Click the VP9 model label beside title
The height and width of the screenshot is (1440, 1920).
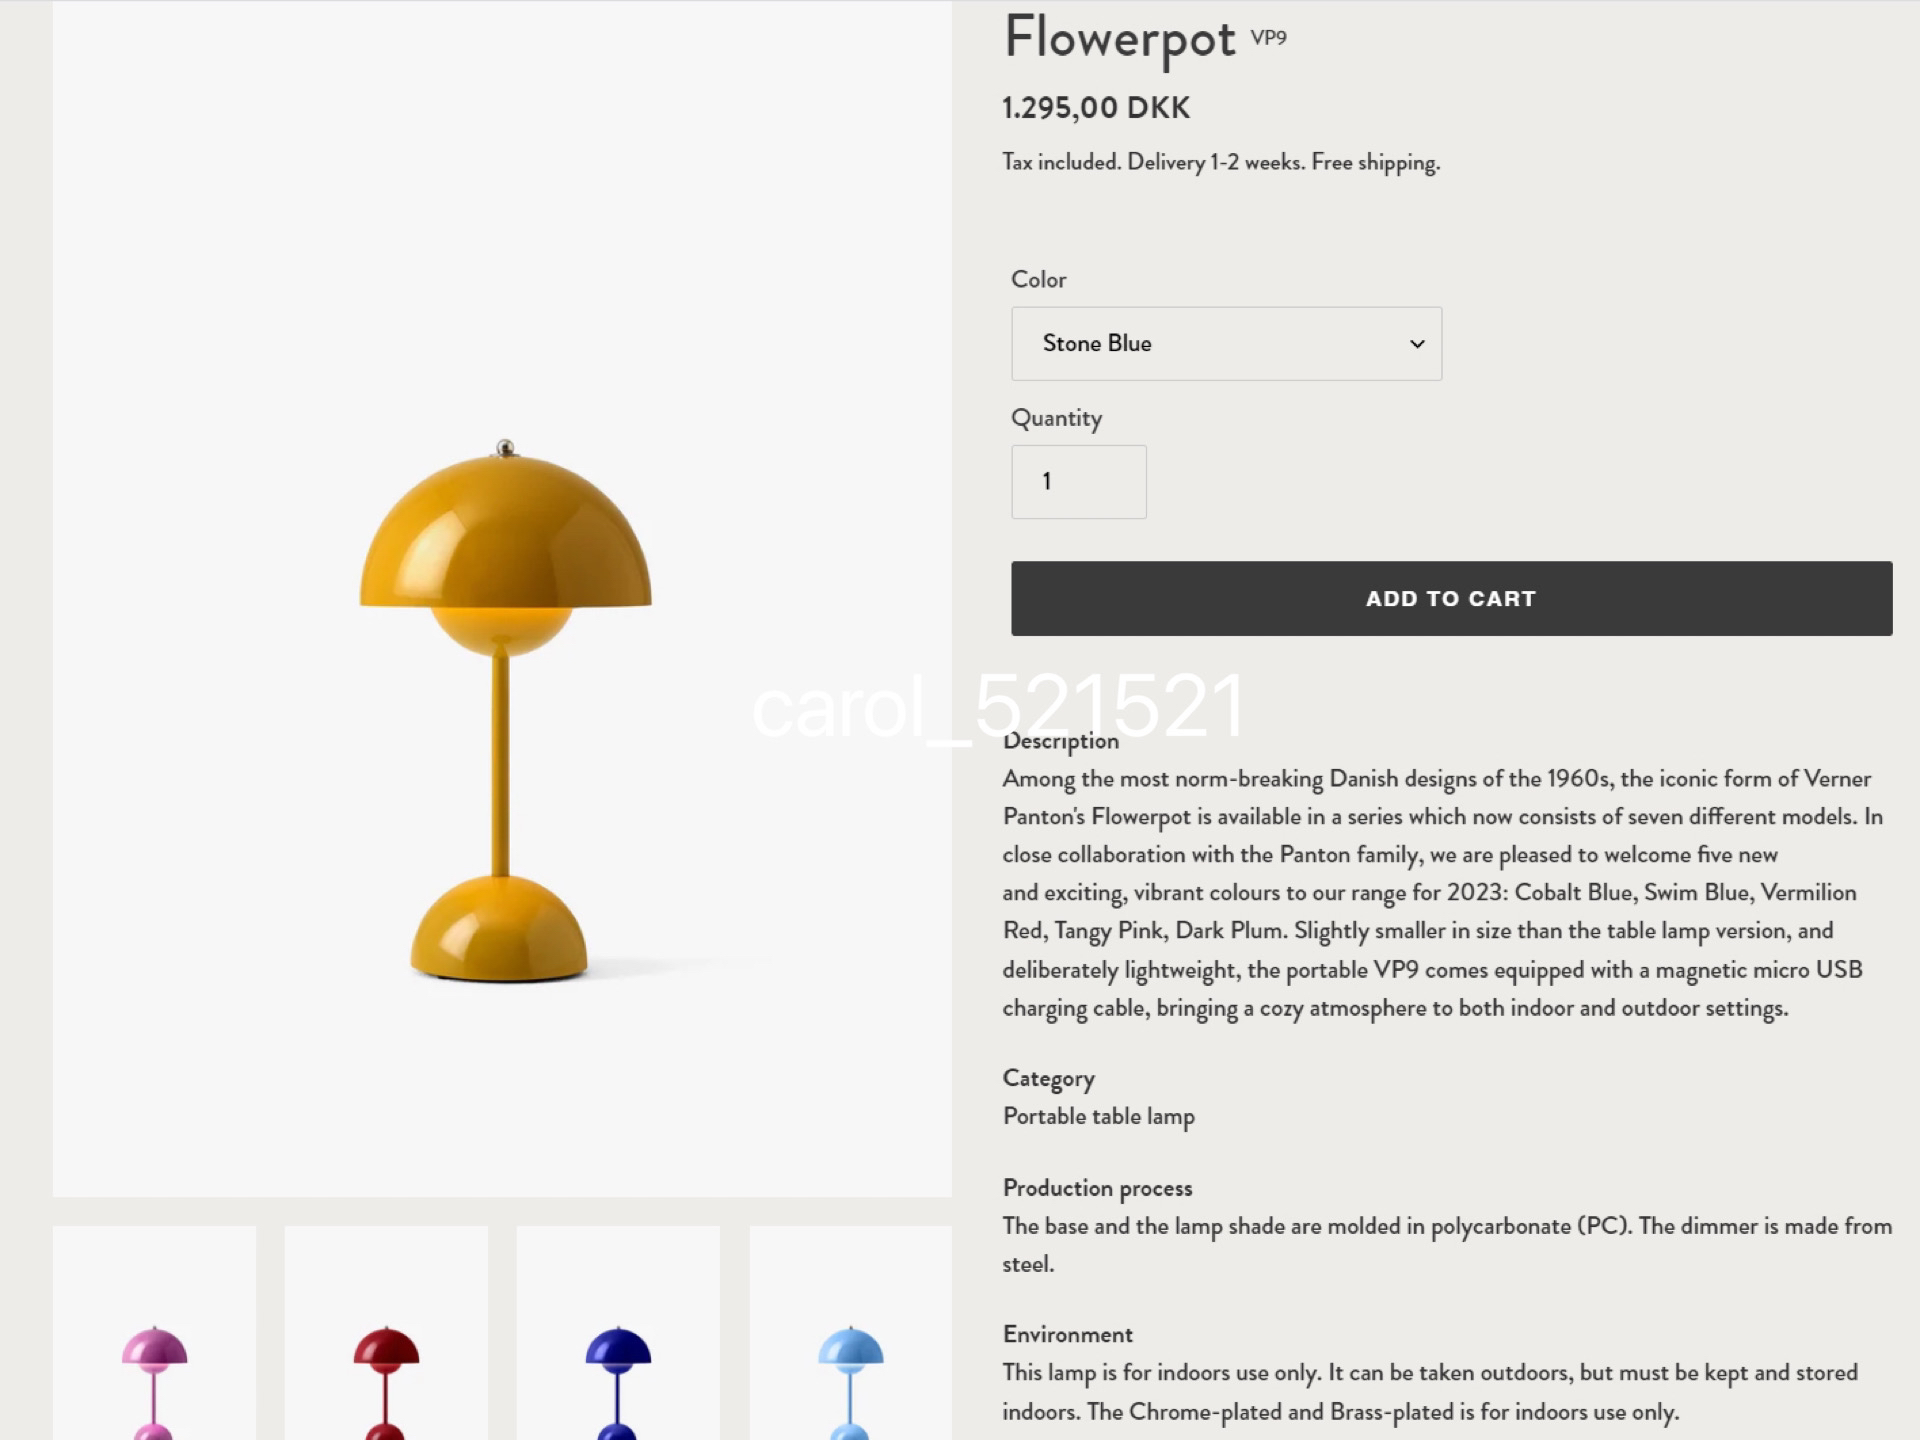tap(1268, 38)
